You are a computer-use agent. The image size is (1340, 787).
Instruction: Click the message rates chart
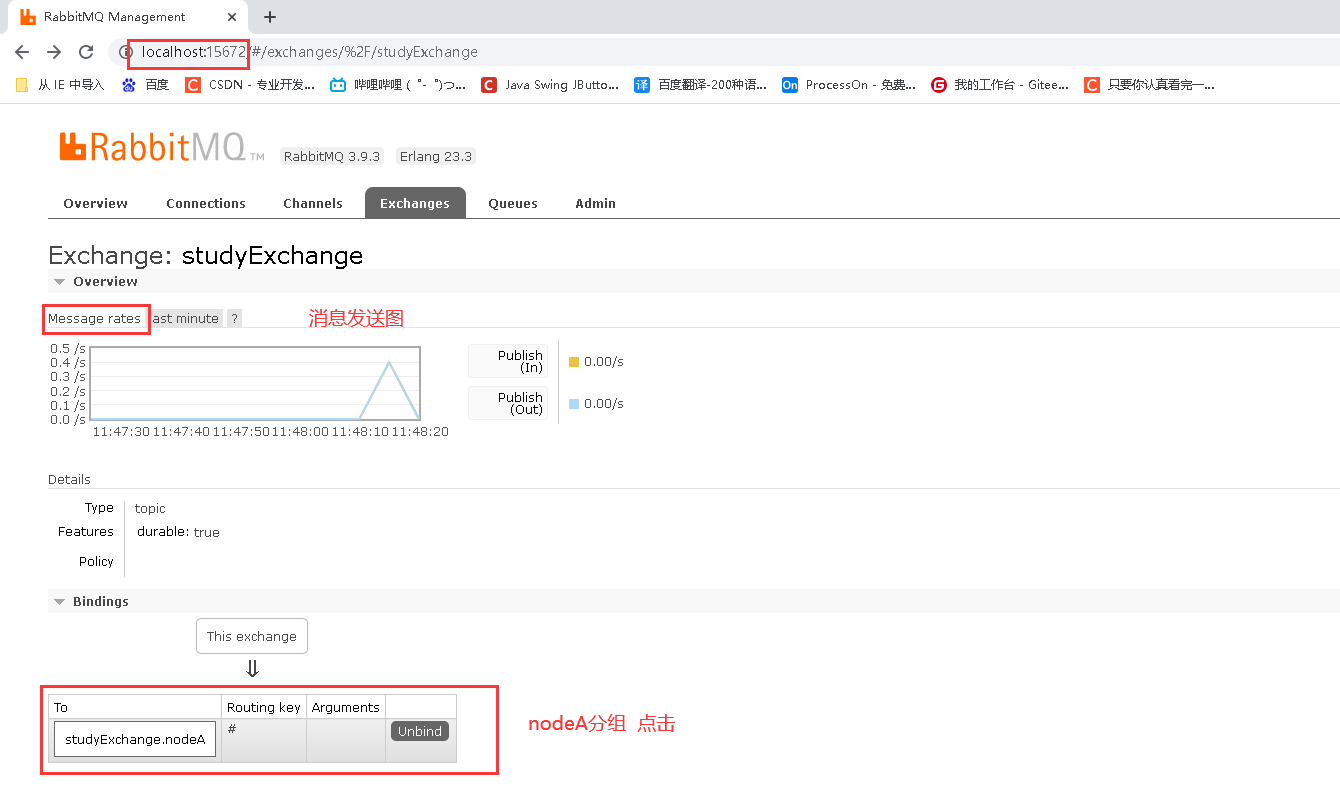tap(255, 383)
